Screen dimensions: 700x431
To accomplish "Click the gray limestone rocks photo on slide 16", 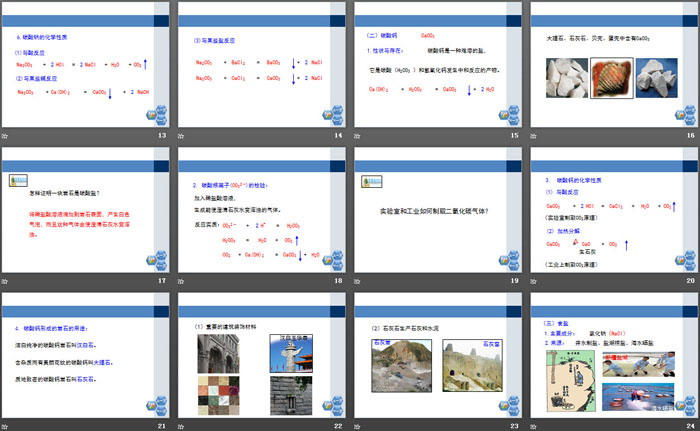I will (x=657, y=78).
